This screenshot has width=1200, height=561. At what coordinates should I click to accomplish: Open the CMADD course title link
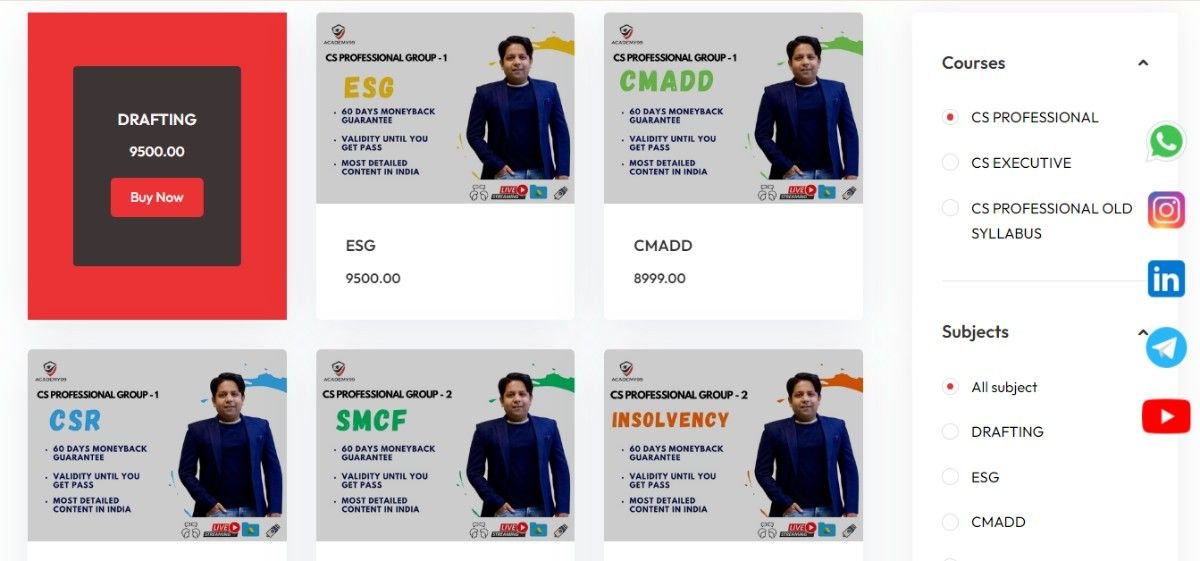pos(663,245)
